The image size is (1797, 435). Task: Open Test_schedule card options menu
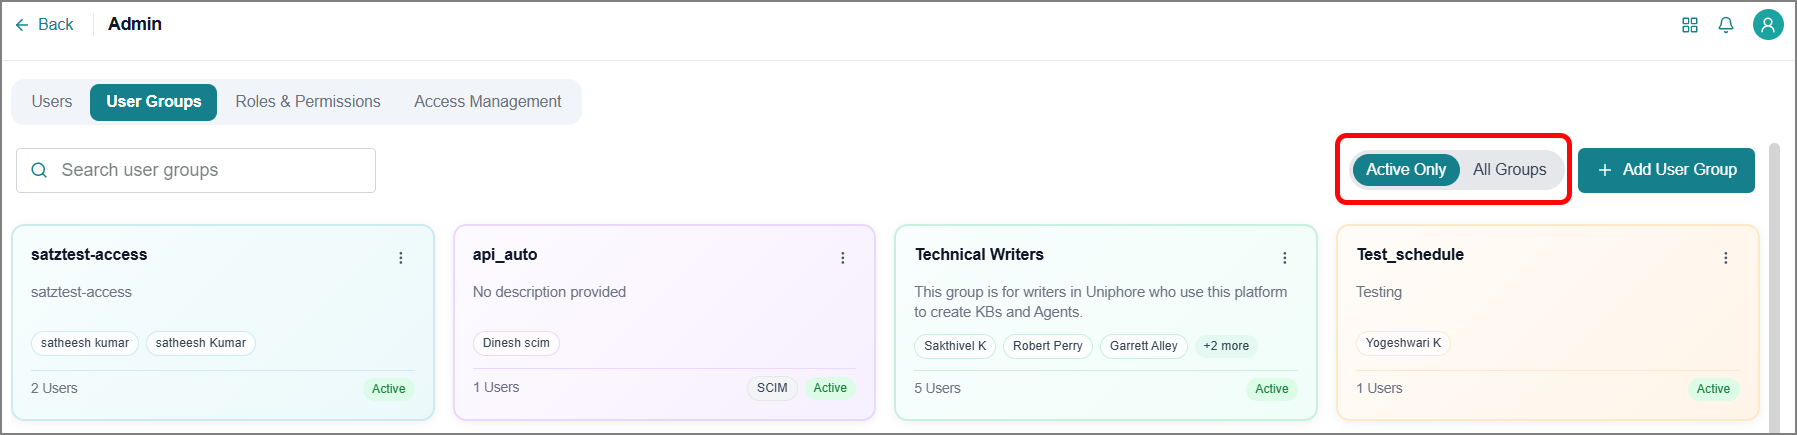click(1726, 258)
